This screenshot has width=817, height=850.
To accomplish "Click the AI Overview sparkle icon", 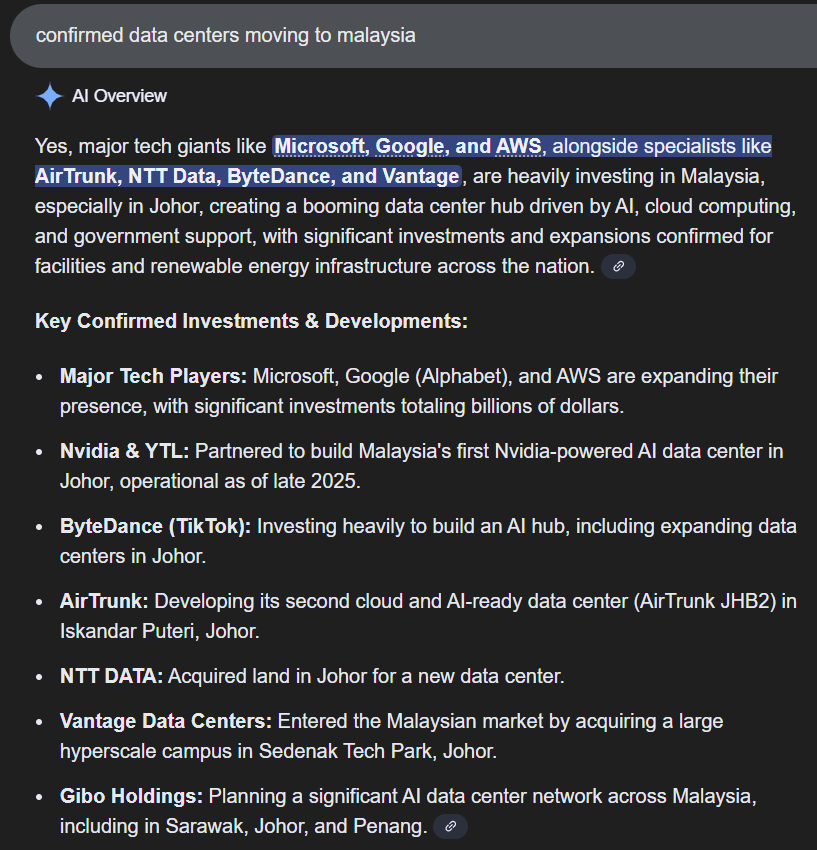I will [x=49, y=96].
